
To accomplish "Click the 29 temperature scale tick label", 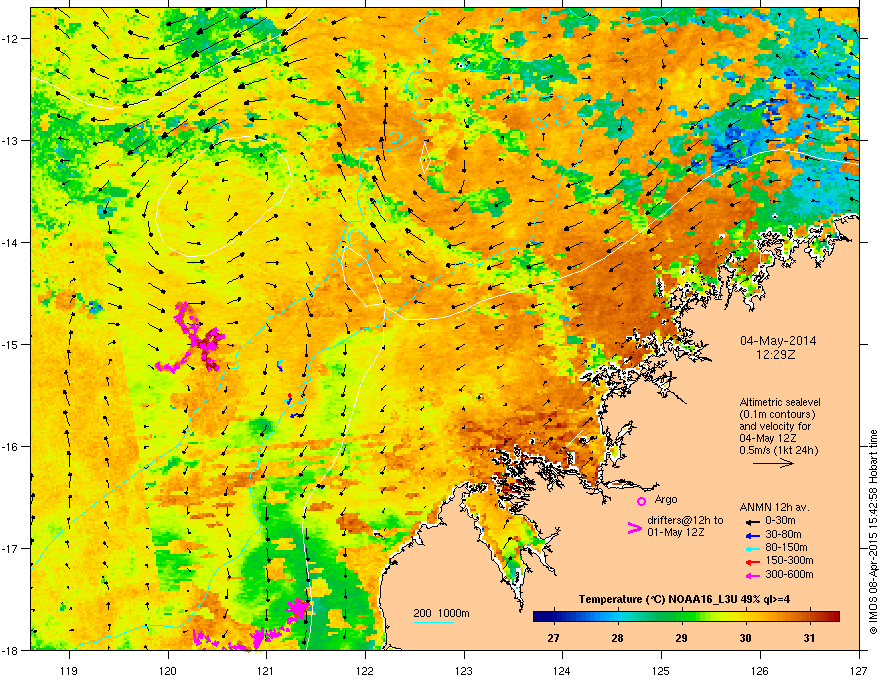I will point(681,638).
